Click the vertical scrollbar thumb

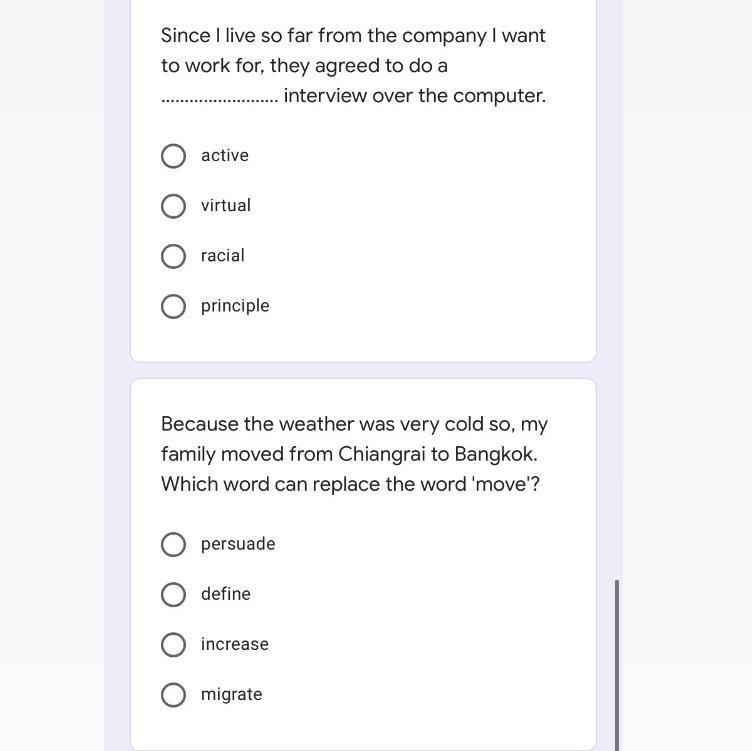(x=616, y=664)
